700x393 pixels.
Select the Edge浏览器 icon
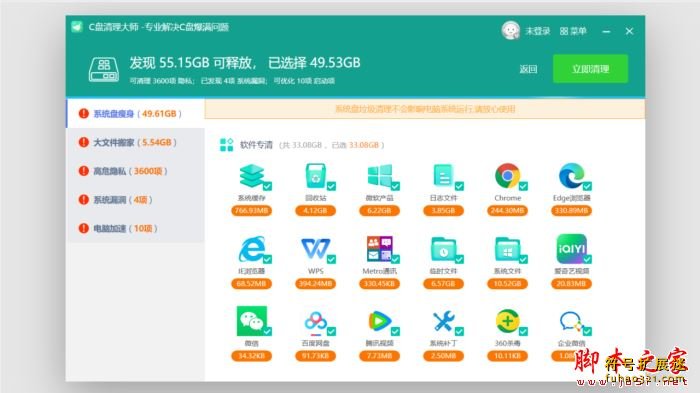click(571, 176)
